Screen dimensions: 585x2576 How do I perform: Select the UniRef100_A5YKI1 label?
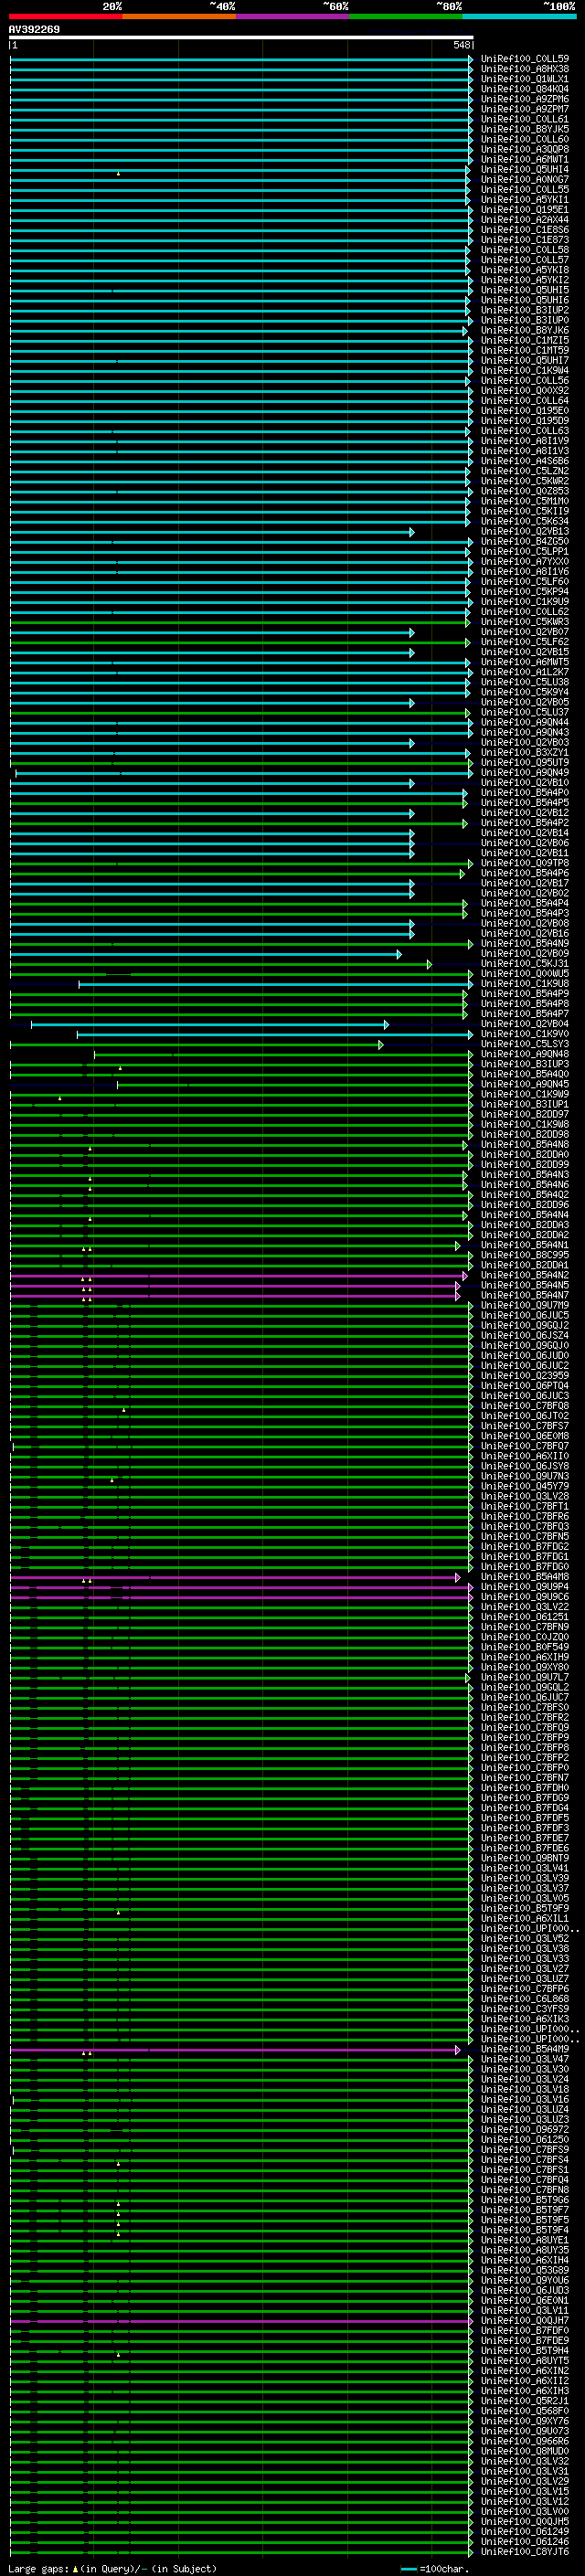tap(525, 199)
